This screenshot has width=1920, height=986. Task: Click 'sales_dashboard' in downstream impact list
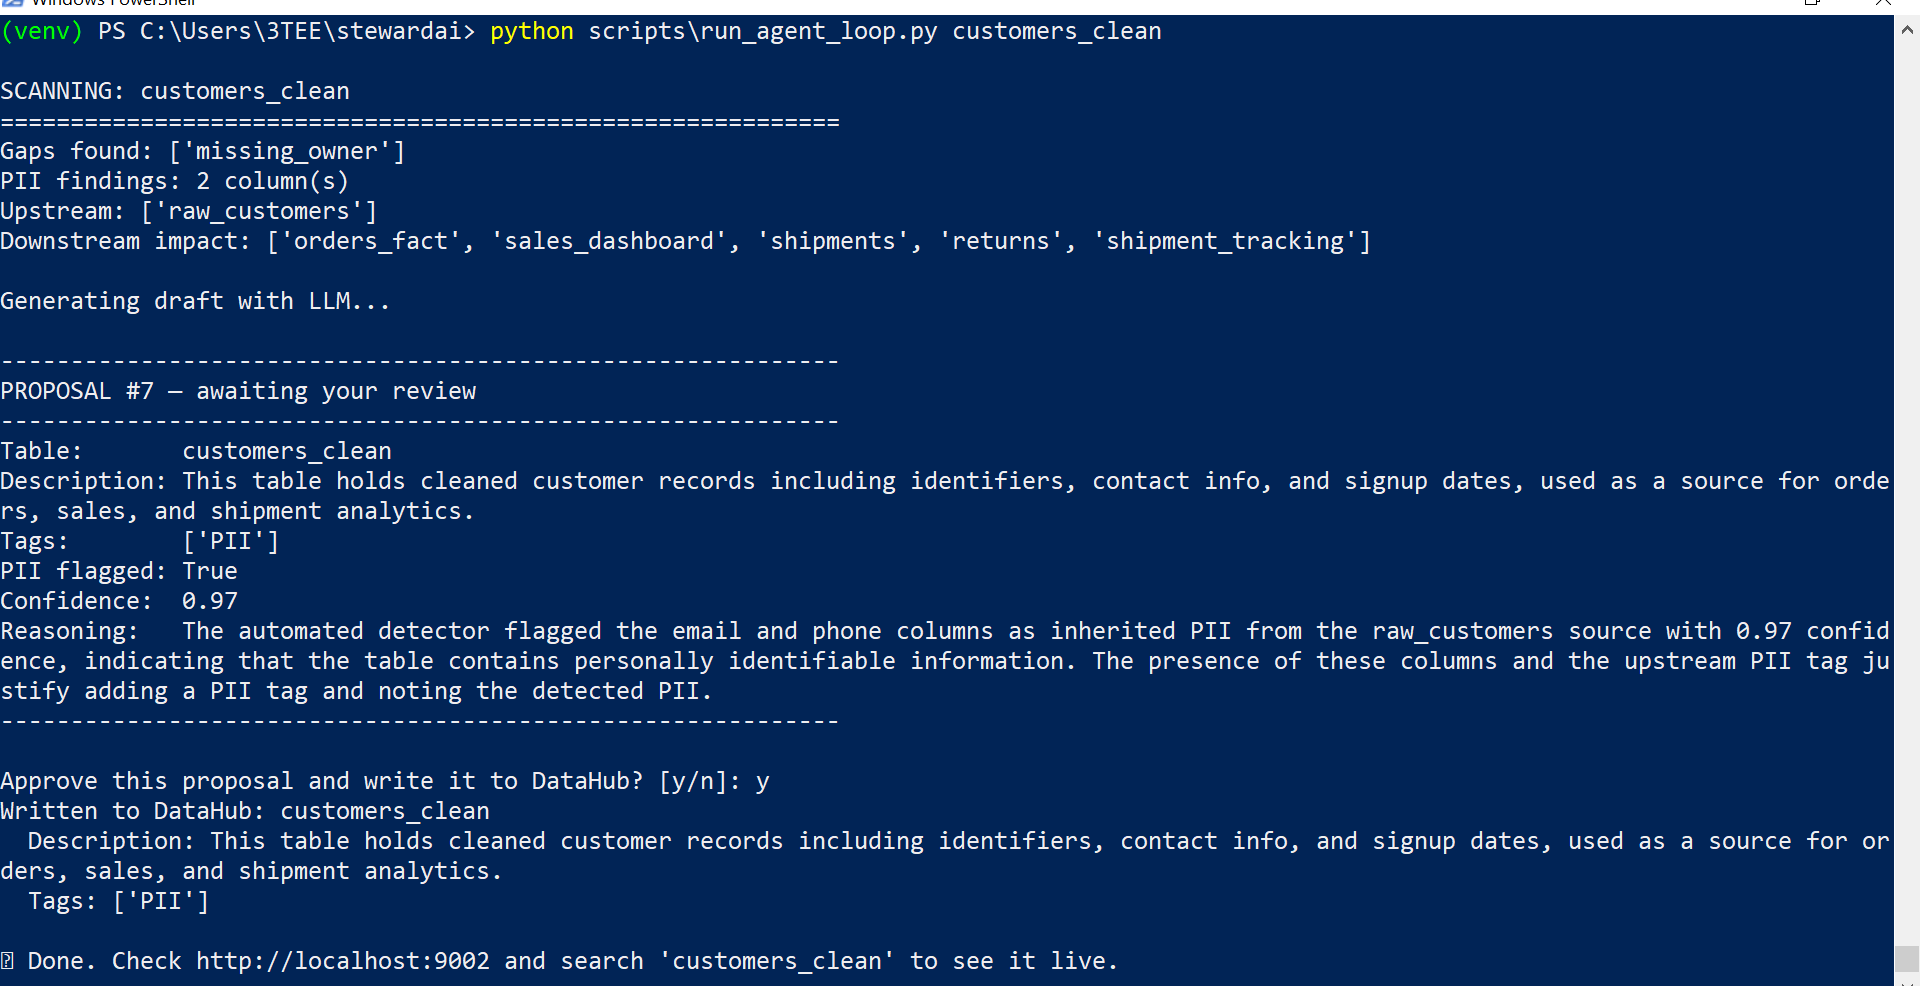click(x=608, y=241)
